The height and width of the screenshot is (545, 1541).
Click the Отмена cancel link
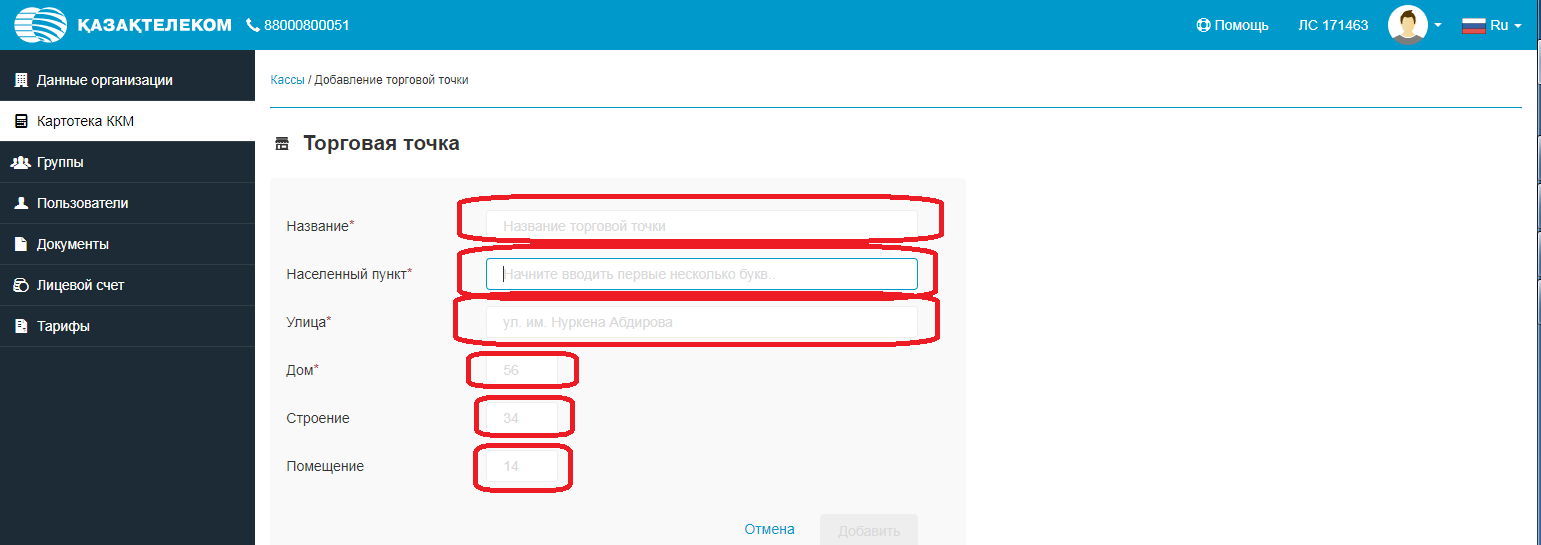click(769, 529)
